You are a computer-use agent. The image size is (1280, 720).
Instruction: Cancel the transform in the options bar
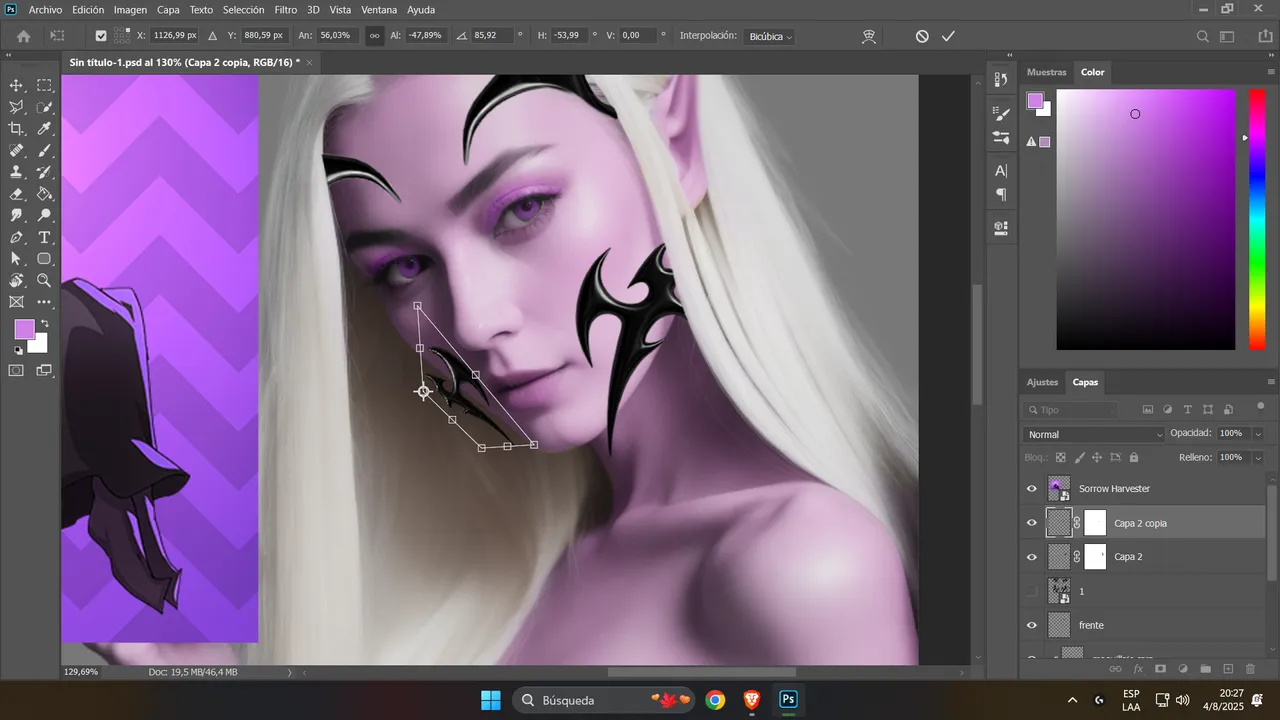click(x=922, y=36)
